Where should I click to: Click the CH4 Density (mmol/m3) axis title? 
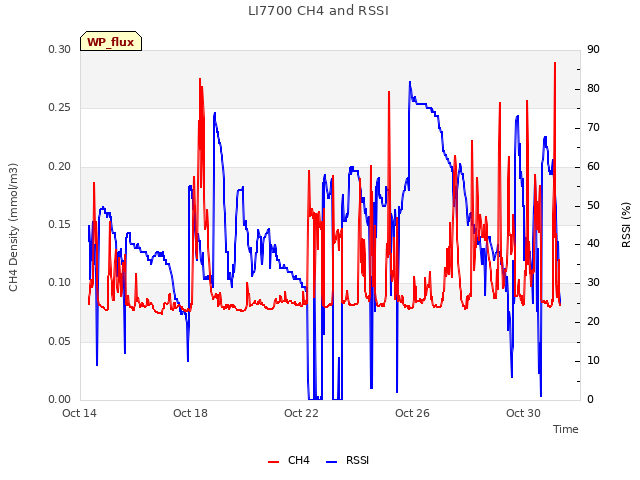pos(13,227)
